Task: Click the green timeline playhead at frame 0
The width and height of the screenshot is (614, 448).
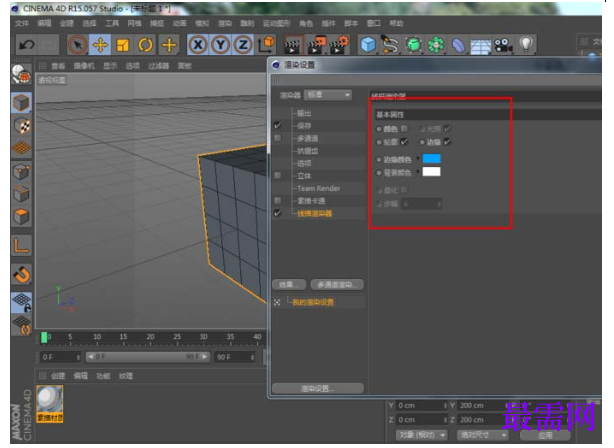Action: (44, 338)
